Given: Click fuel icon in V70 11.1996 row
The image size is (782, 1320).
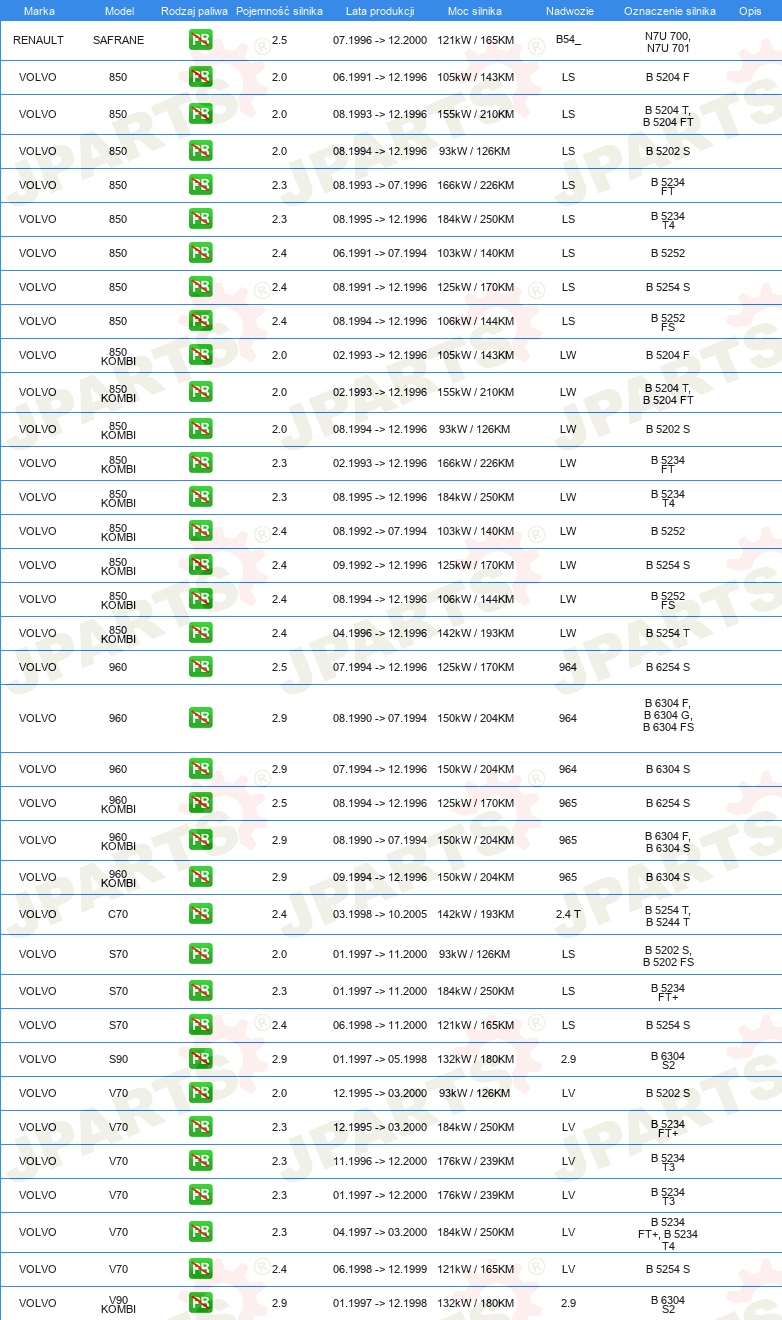Looking at the screenshot, I should (x=200, y=1161).
